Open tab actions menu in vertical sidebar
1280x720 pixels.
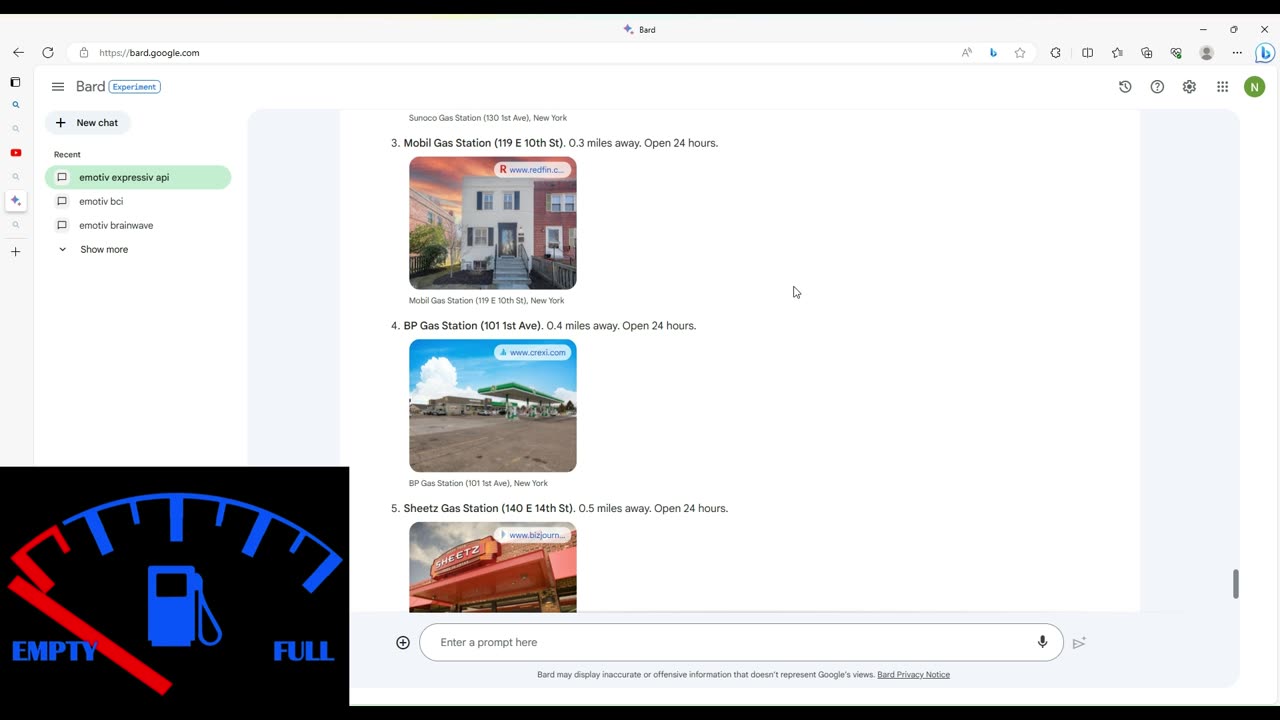click(15, 82)
